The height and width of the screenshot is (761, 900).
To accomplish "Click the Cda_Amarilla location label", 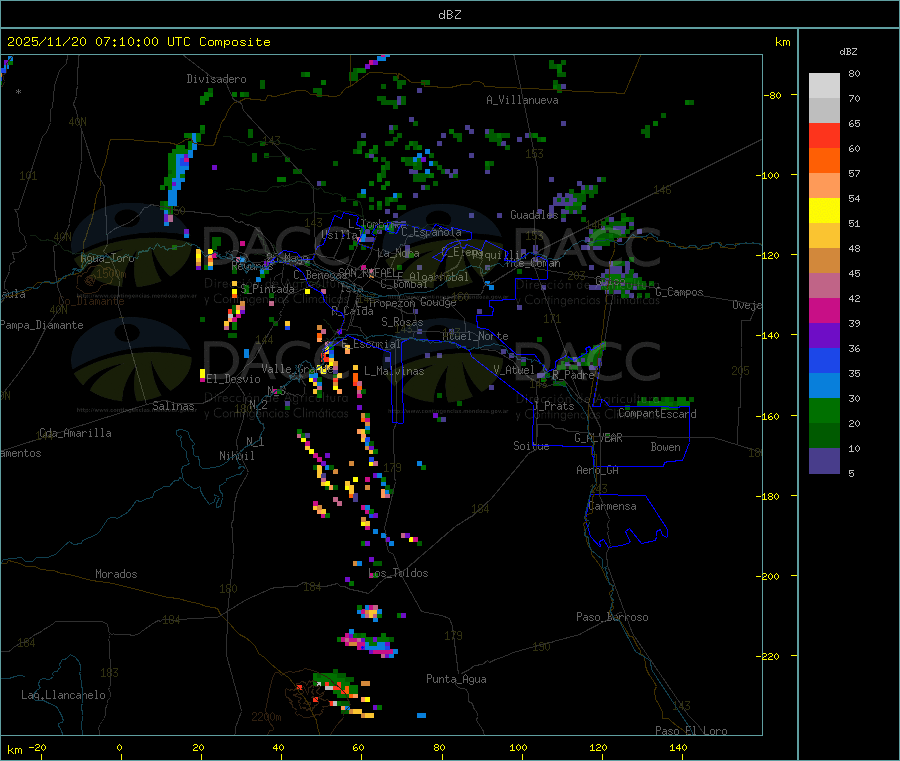I will [x=75, y=434].
